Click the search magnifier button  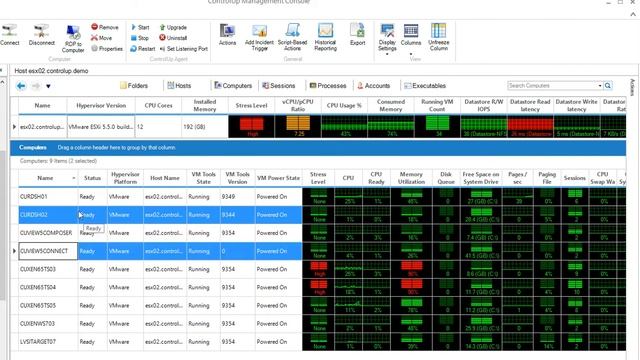(608, 86)
